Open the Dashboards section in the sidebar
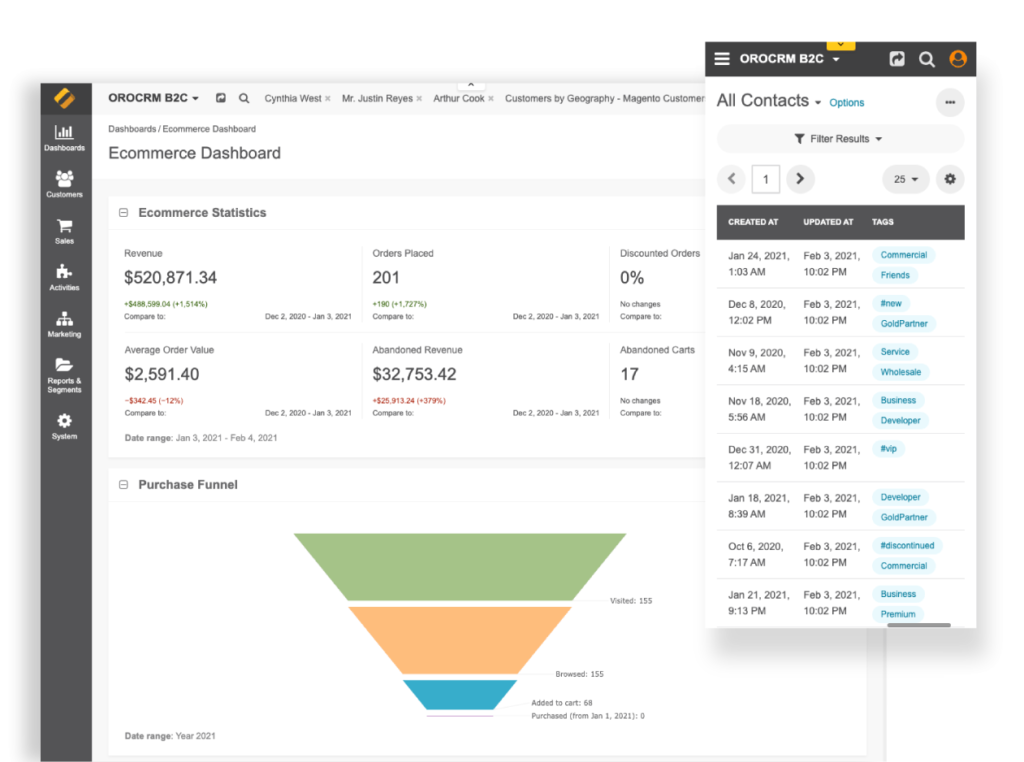 64,137
